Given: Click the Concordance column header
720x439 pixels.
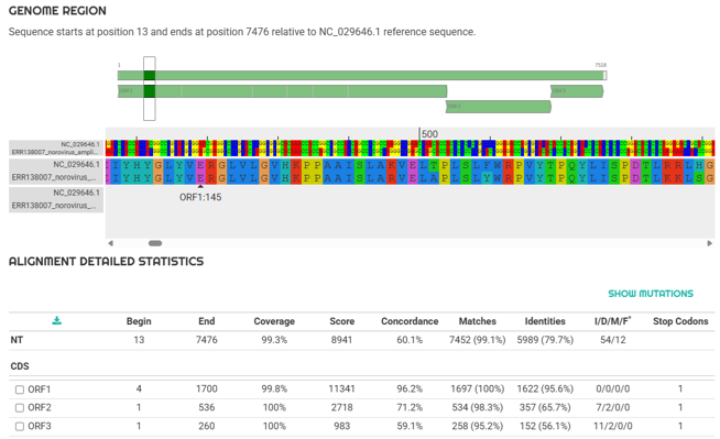Looking at the screenshot, I should (x=409, y=322).
